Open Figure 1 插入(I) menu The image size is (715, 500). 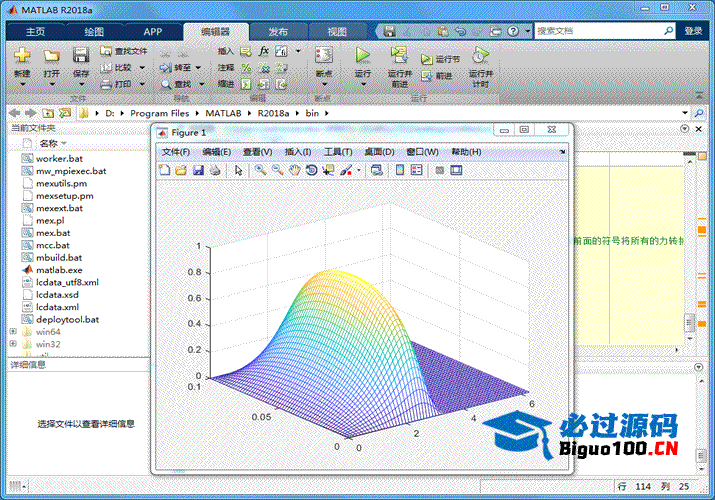pyautogui.click(x=298, y=152)
